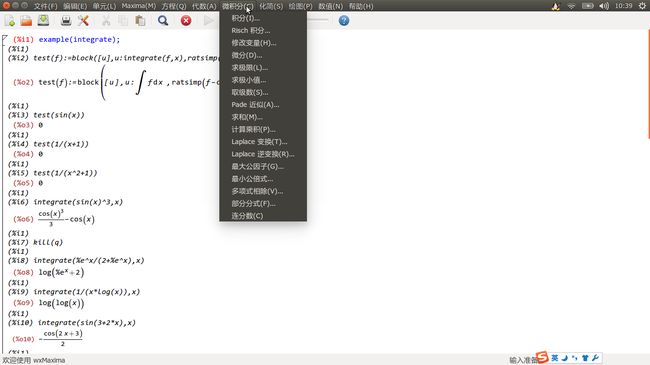Open the 文件(F) menu
Screen dimensions: 650x365
[46, 6]
